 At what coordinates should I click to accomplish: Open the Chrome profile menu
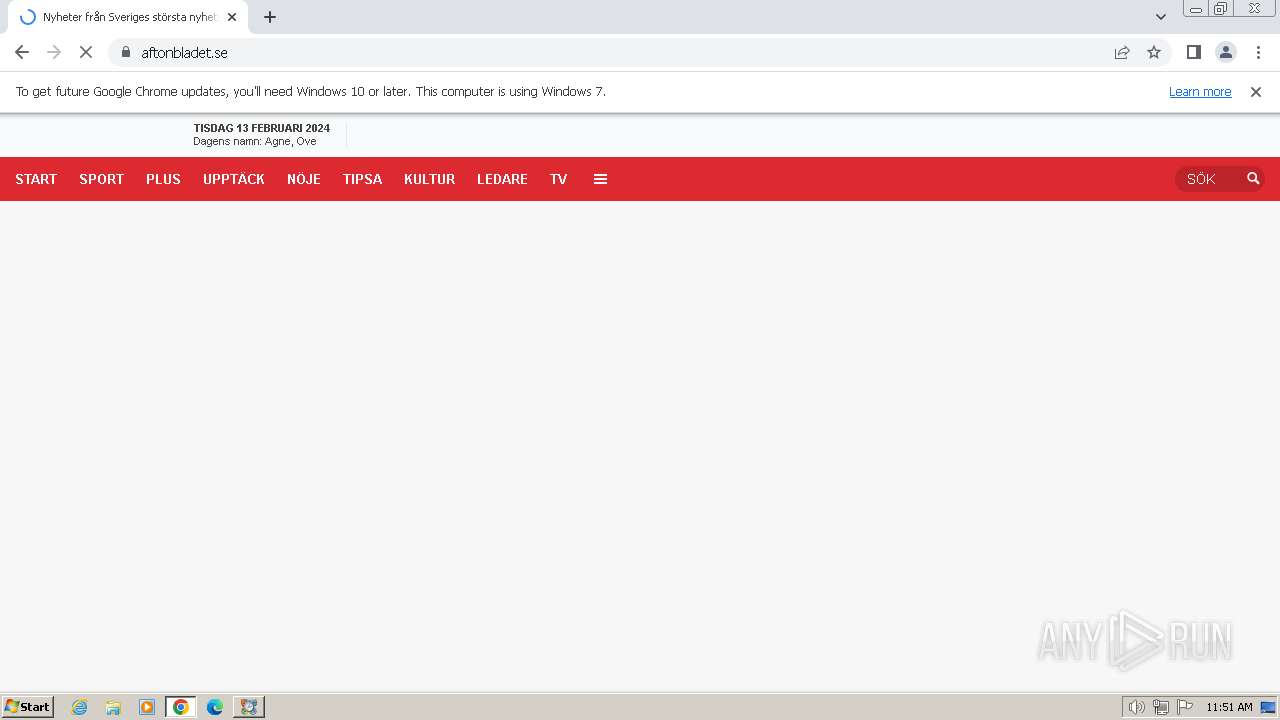[x=1225, y=52]
